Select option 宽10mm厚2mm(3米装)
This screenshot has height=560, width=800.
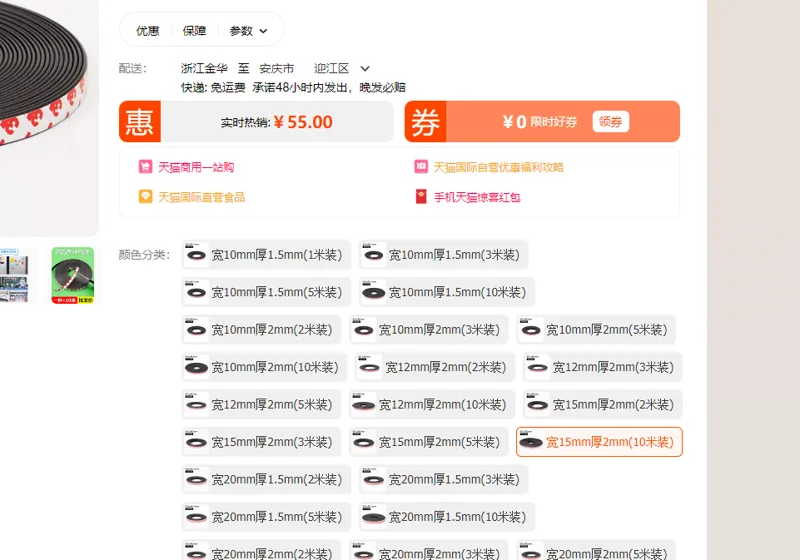pyautogui.click(x=429, y=329)
